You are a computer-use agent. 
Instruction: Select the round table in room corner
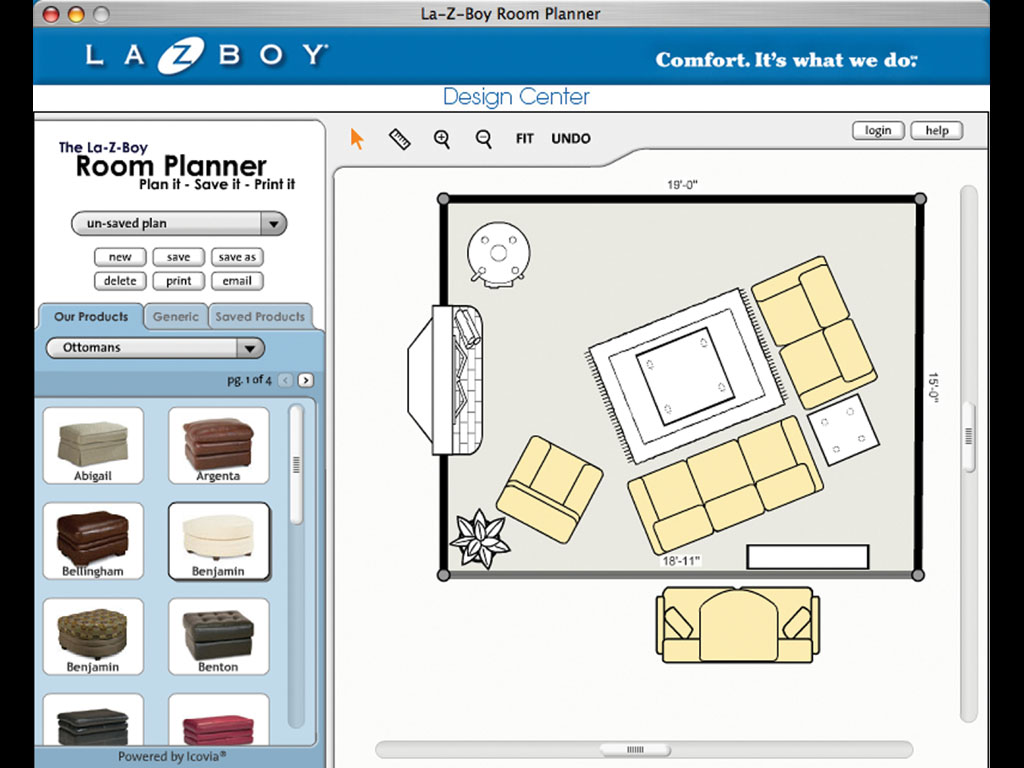498,255
